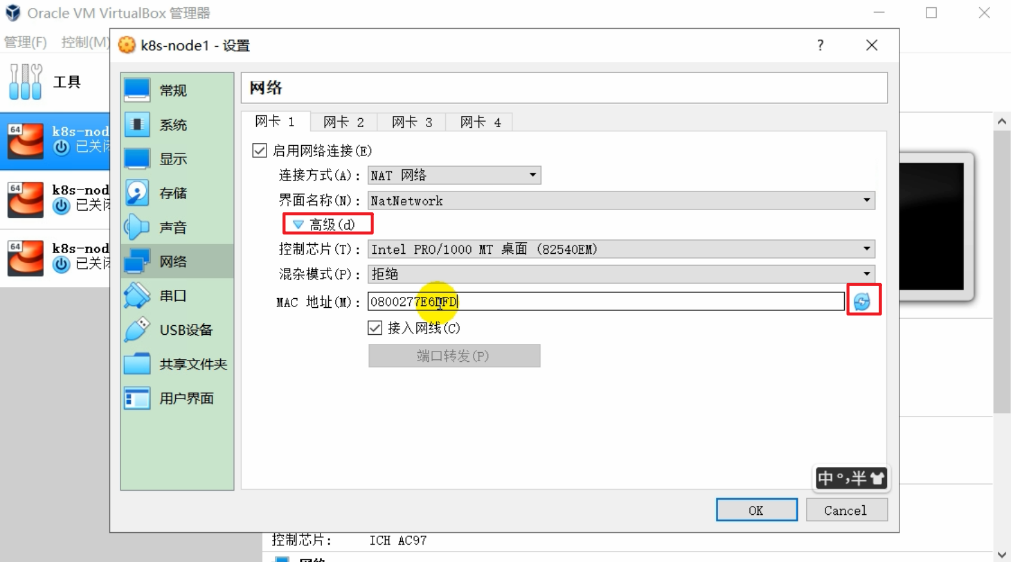Open the 混杂模式 promiscuous mode dropdown

(x=622, y=274)
